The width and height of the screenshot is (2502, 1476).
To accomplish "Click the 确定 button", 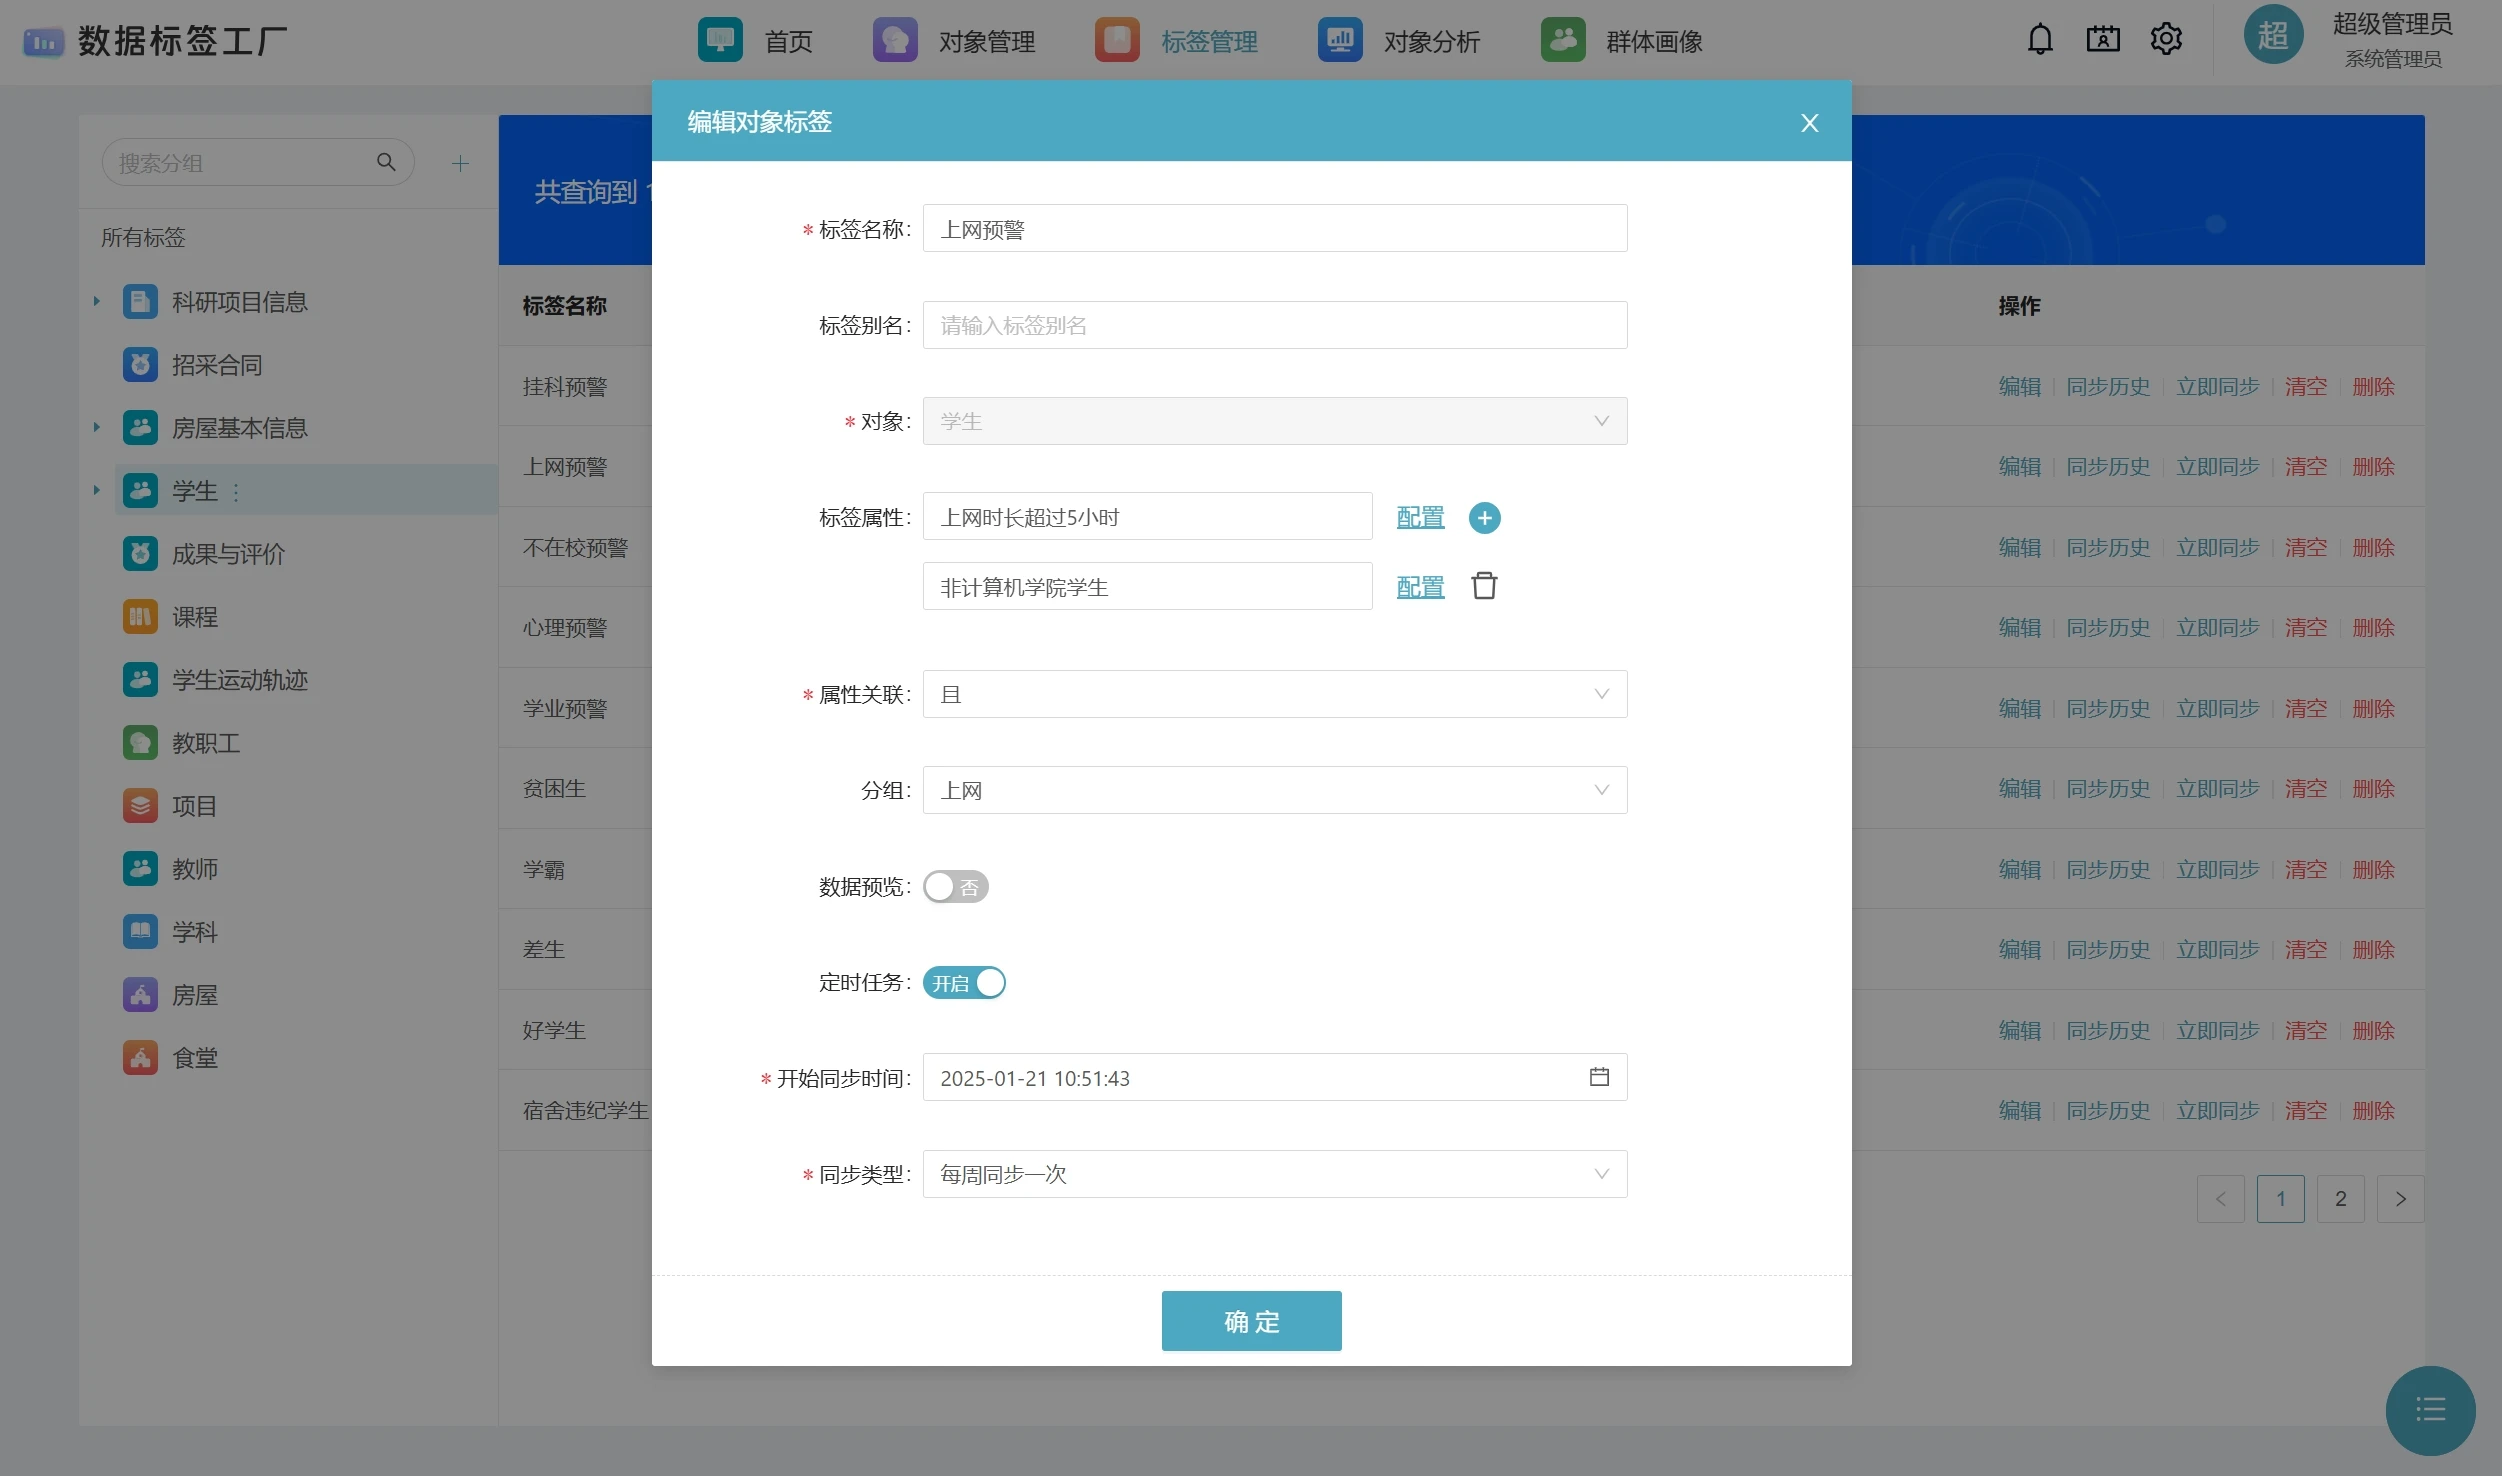I will (1251, 1321).
